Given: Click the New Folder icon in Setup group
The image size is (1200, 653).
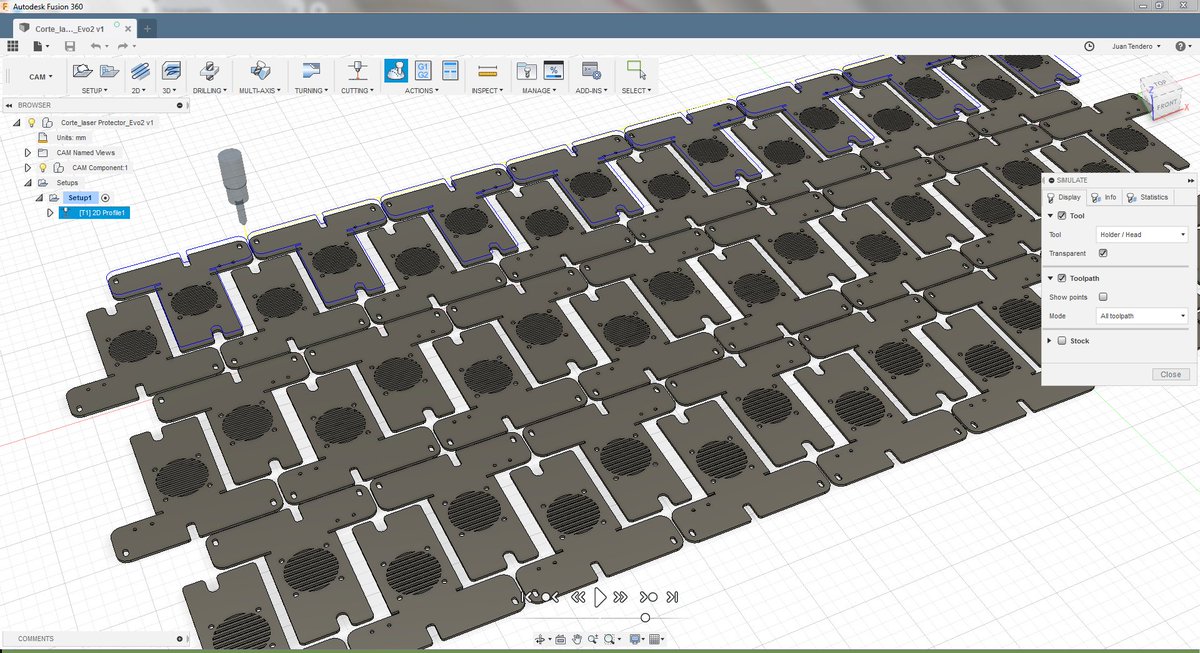Looking at the screenshot, I should [109, 71].
